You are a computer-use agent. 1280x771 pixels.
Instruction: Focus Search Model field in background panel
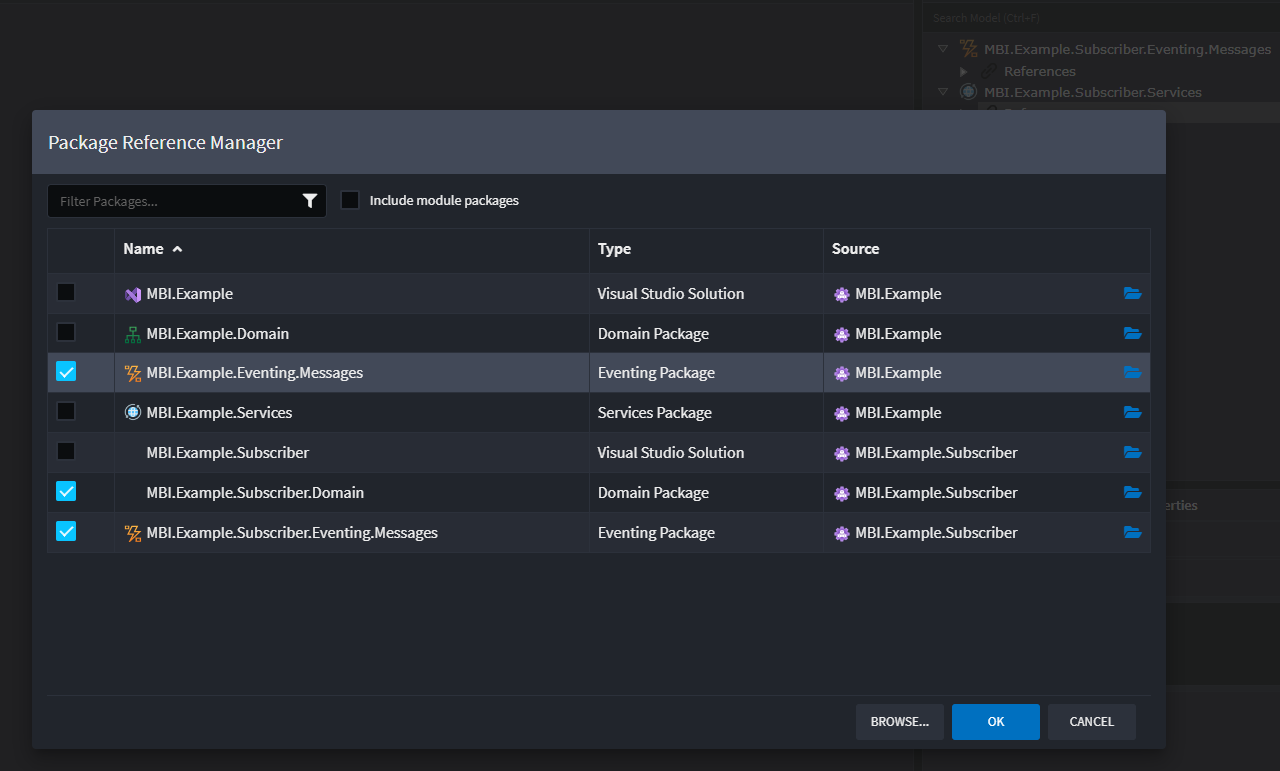(x=1100, y=18)
